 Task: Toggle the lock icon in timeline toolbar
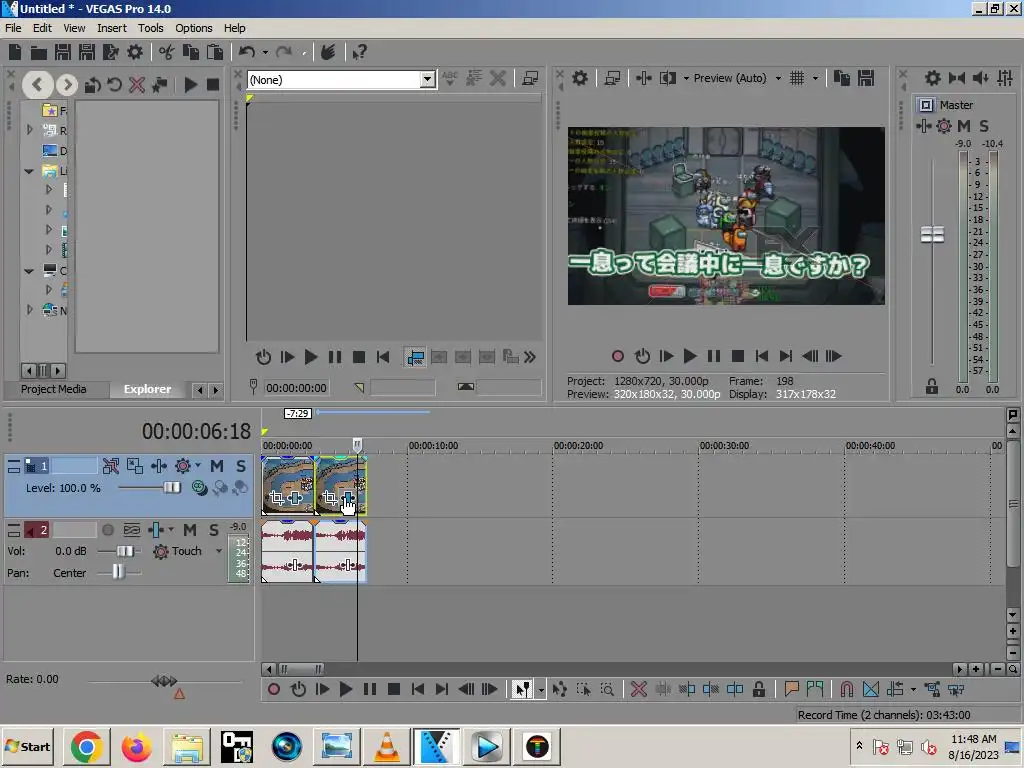(758, 689)
